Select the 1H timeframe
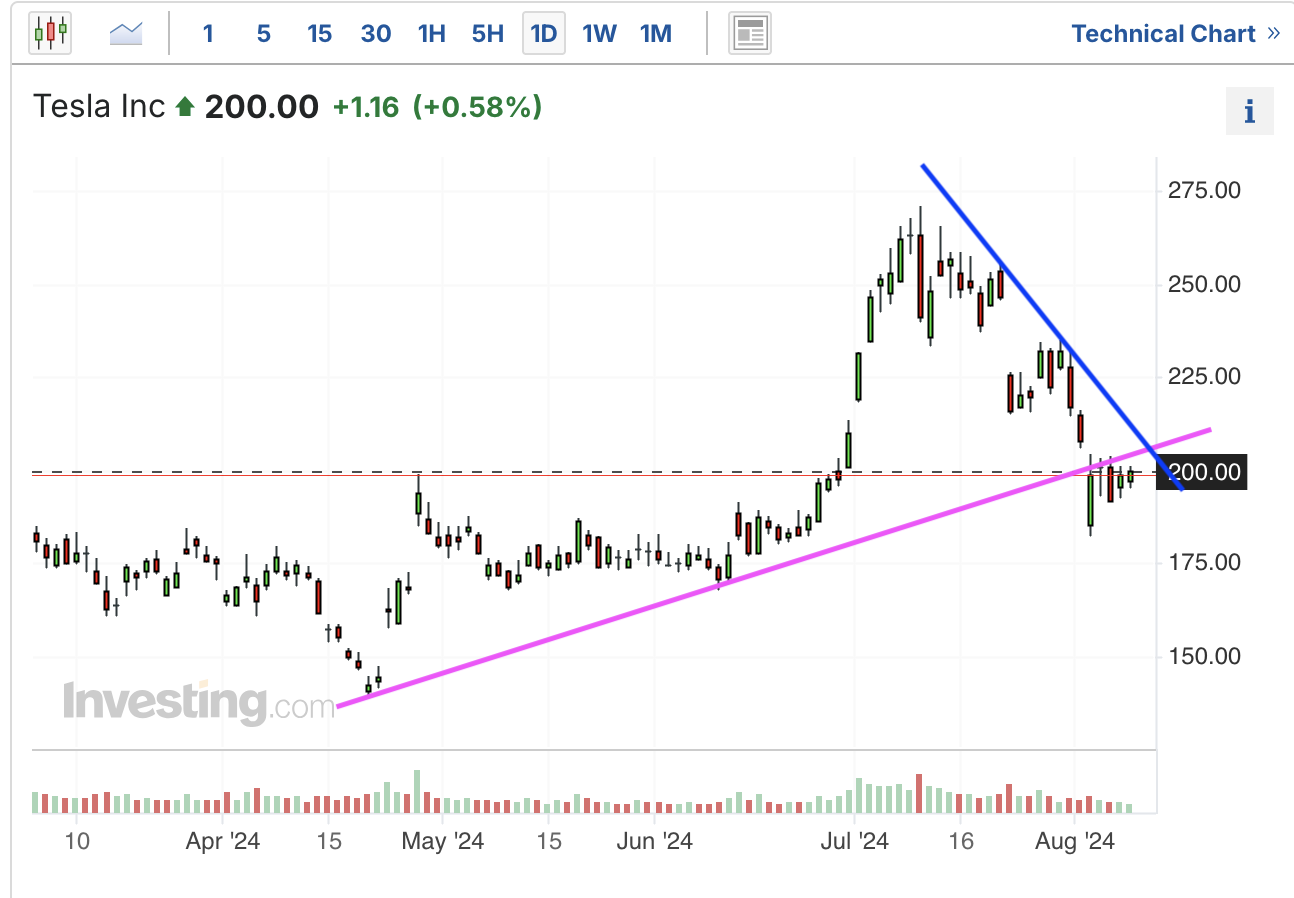Screen dimensions: 1294x898 [x=432, y=34]
